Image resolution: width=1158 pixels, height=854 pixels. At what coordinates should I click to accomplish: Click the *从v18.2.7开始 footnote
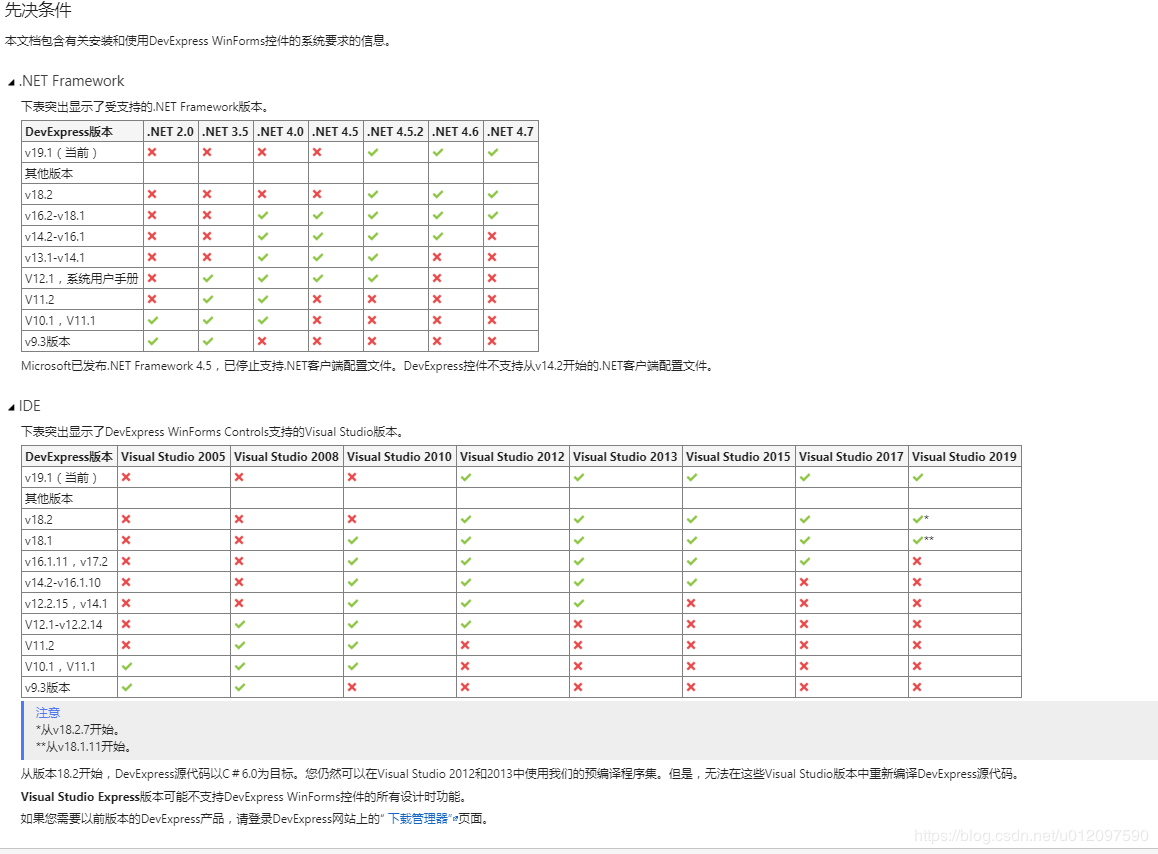[x=78, y=730]
